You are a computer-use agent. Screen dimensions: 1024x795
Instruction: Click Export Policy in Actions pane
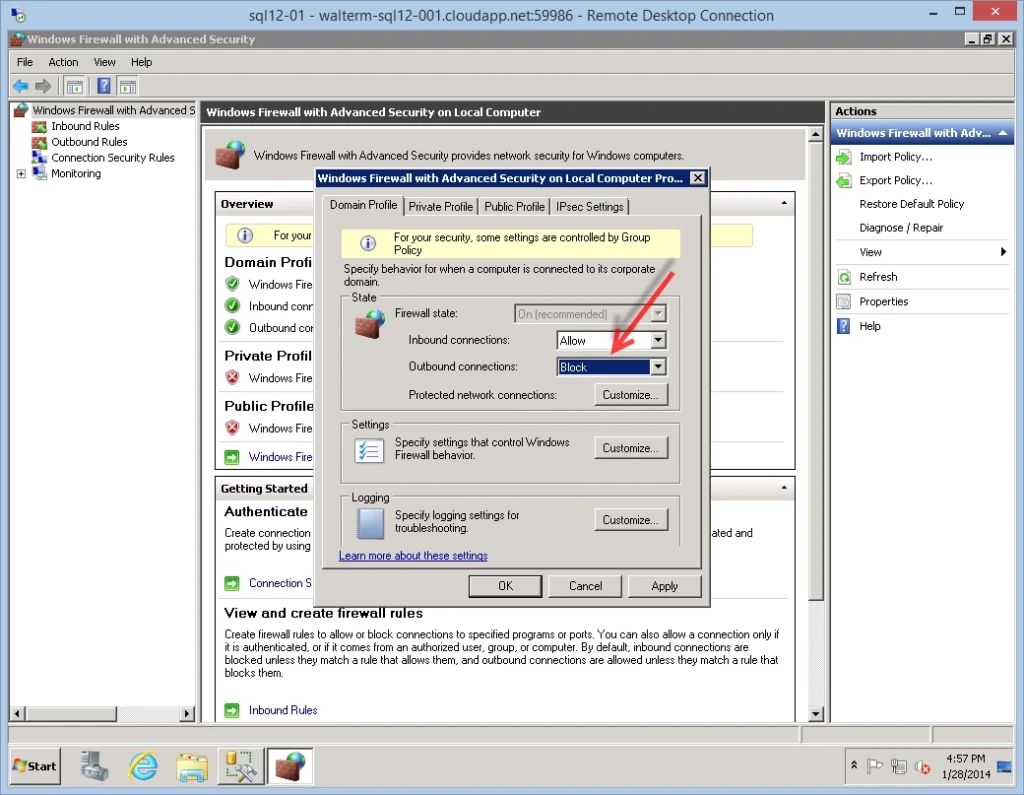(x=895, y=181)
